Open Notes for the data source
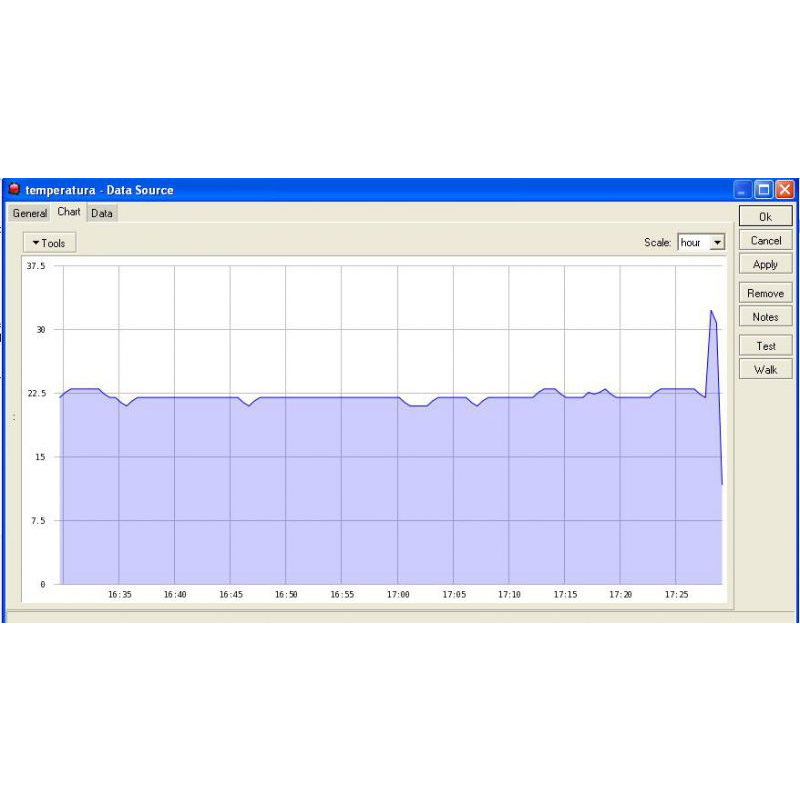 (x=765, y=317)
